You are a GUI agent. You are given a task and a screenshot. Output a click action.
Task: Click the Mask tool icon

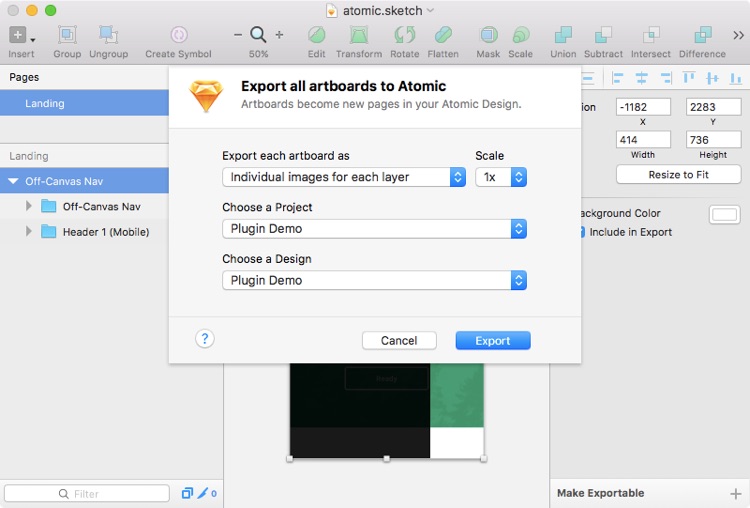pos(488,35)
